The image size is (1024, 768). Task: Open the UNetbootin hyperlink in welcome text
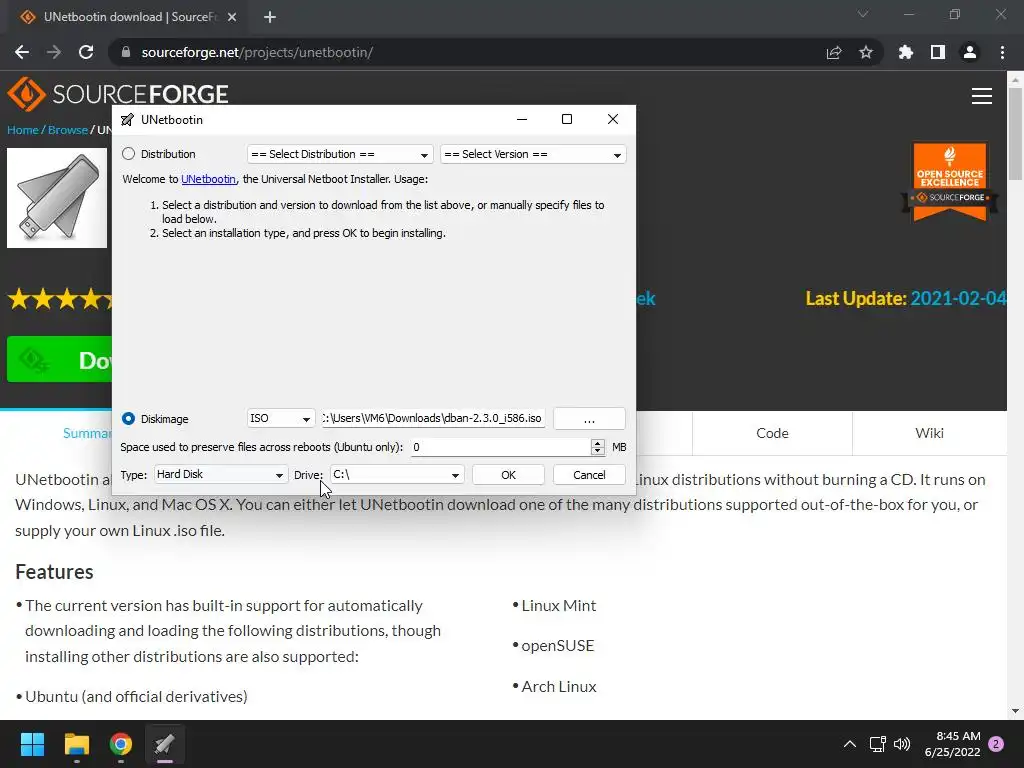[x=208, y=179]
